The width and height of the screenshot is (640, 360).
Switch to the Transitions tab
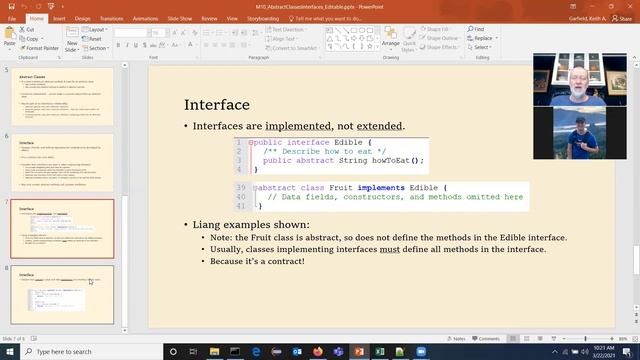tap(111, 19)
